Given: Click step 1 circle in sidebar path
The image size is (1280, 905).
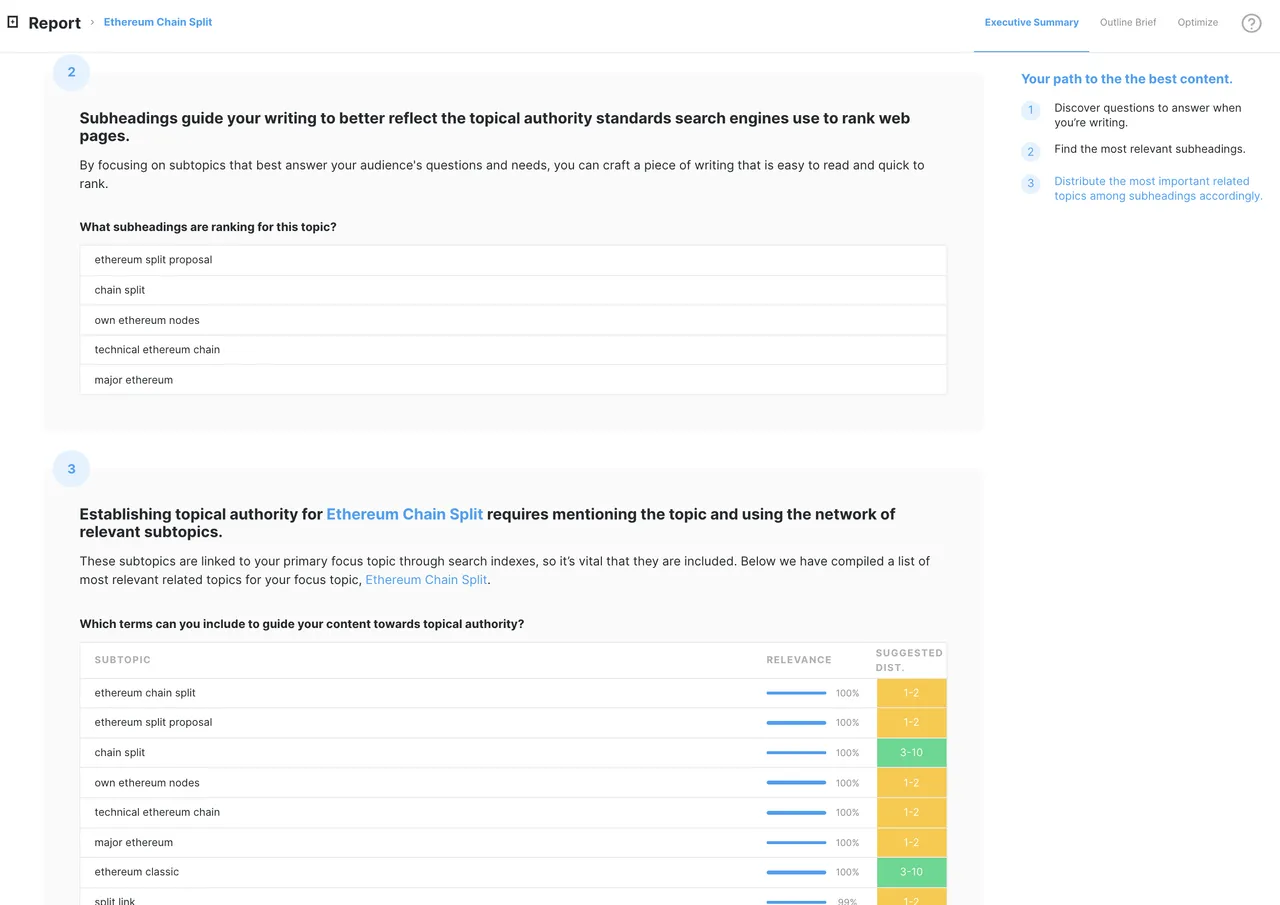Looking at the screenshot, I should (x=1030, y=110).
